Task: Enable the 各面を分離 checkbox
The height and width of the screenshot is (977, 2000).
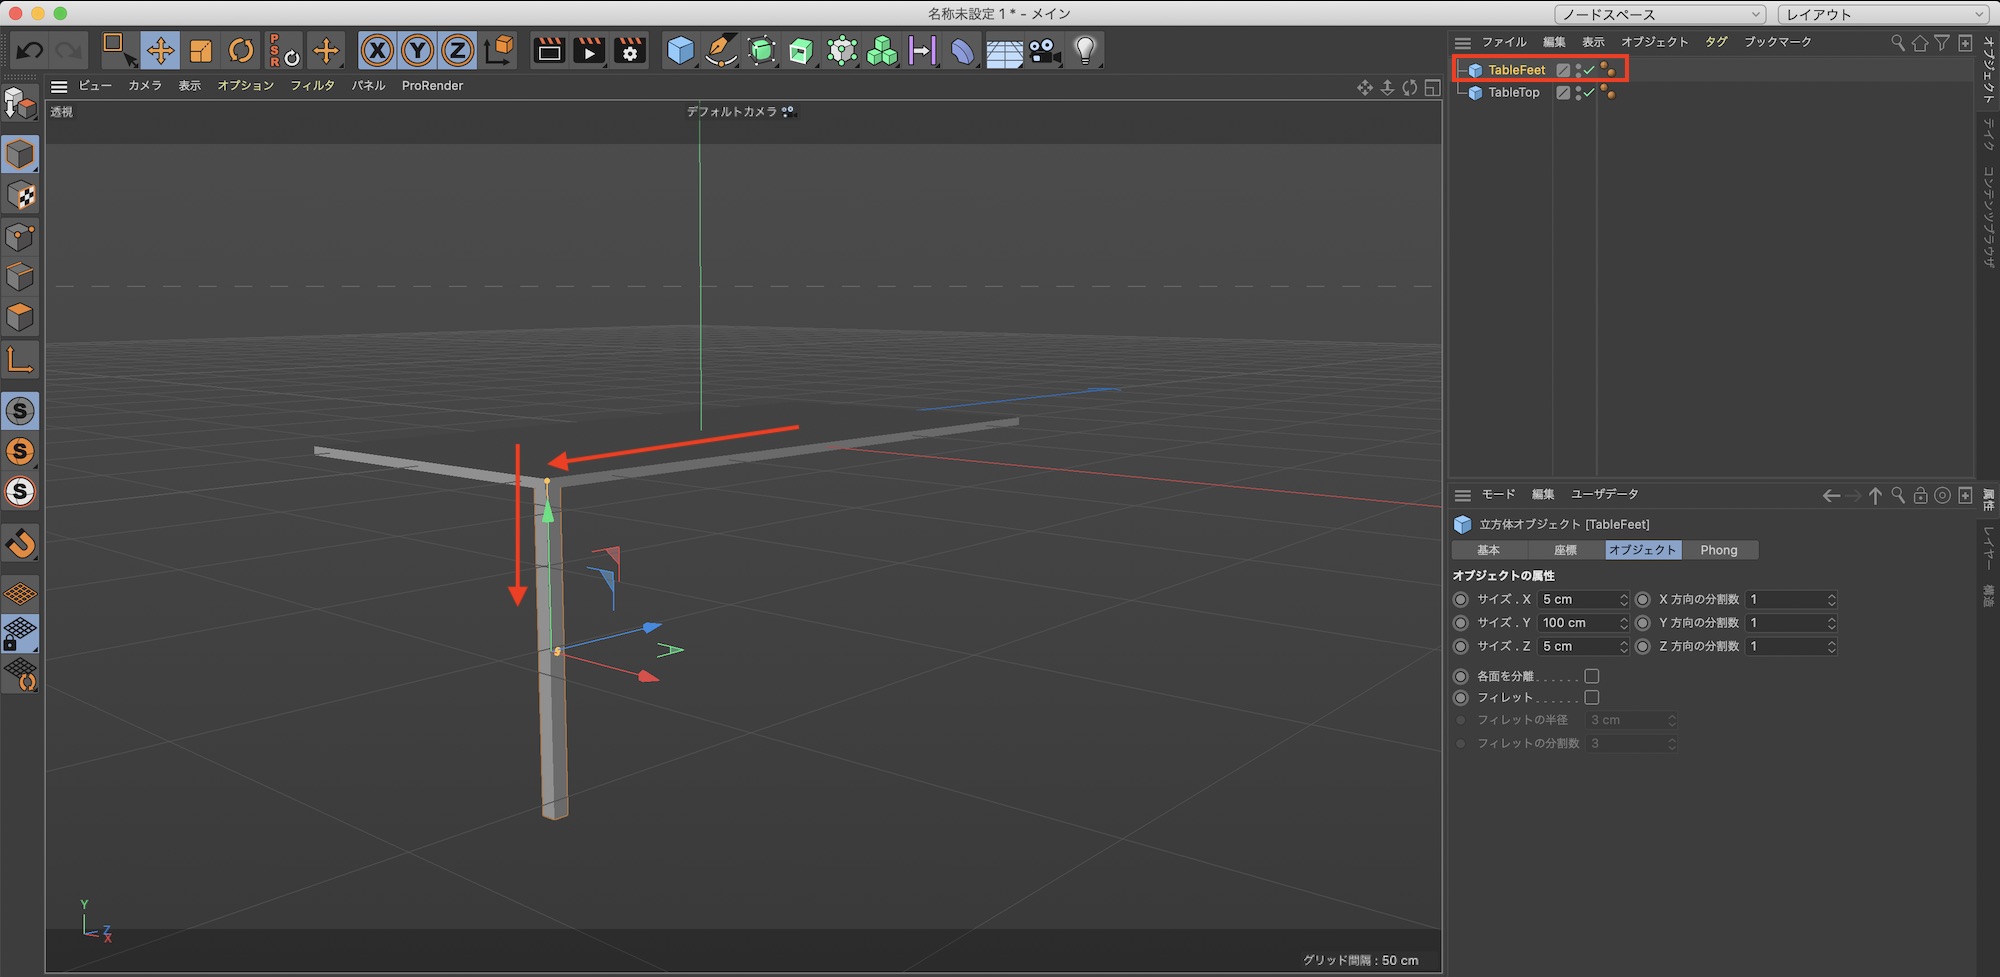Action: 1592,676
